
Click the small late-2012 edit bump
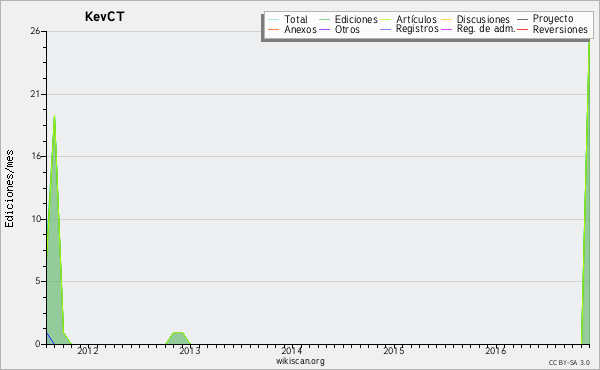click(178, 339)
